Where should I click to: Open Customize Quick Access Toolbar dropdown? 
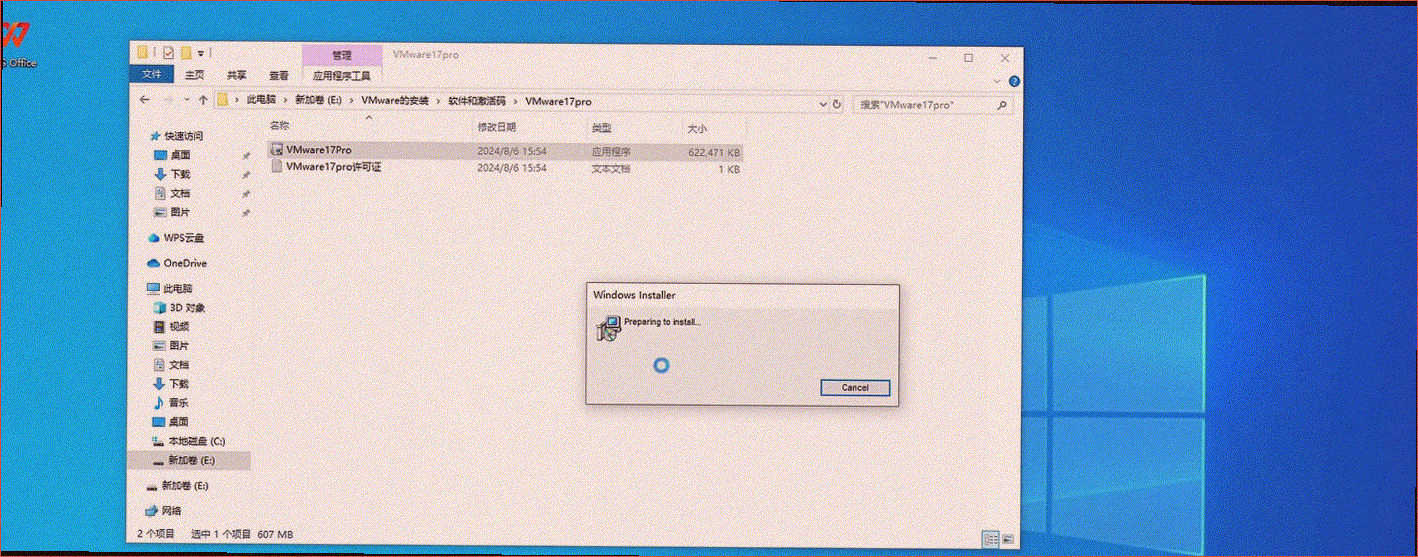pyautogui.click(x=201, y=53)
